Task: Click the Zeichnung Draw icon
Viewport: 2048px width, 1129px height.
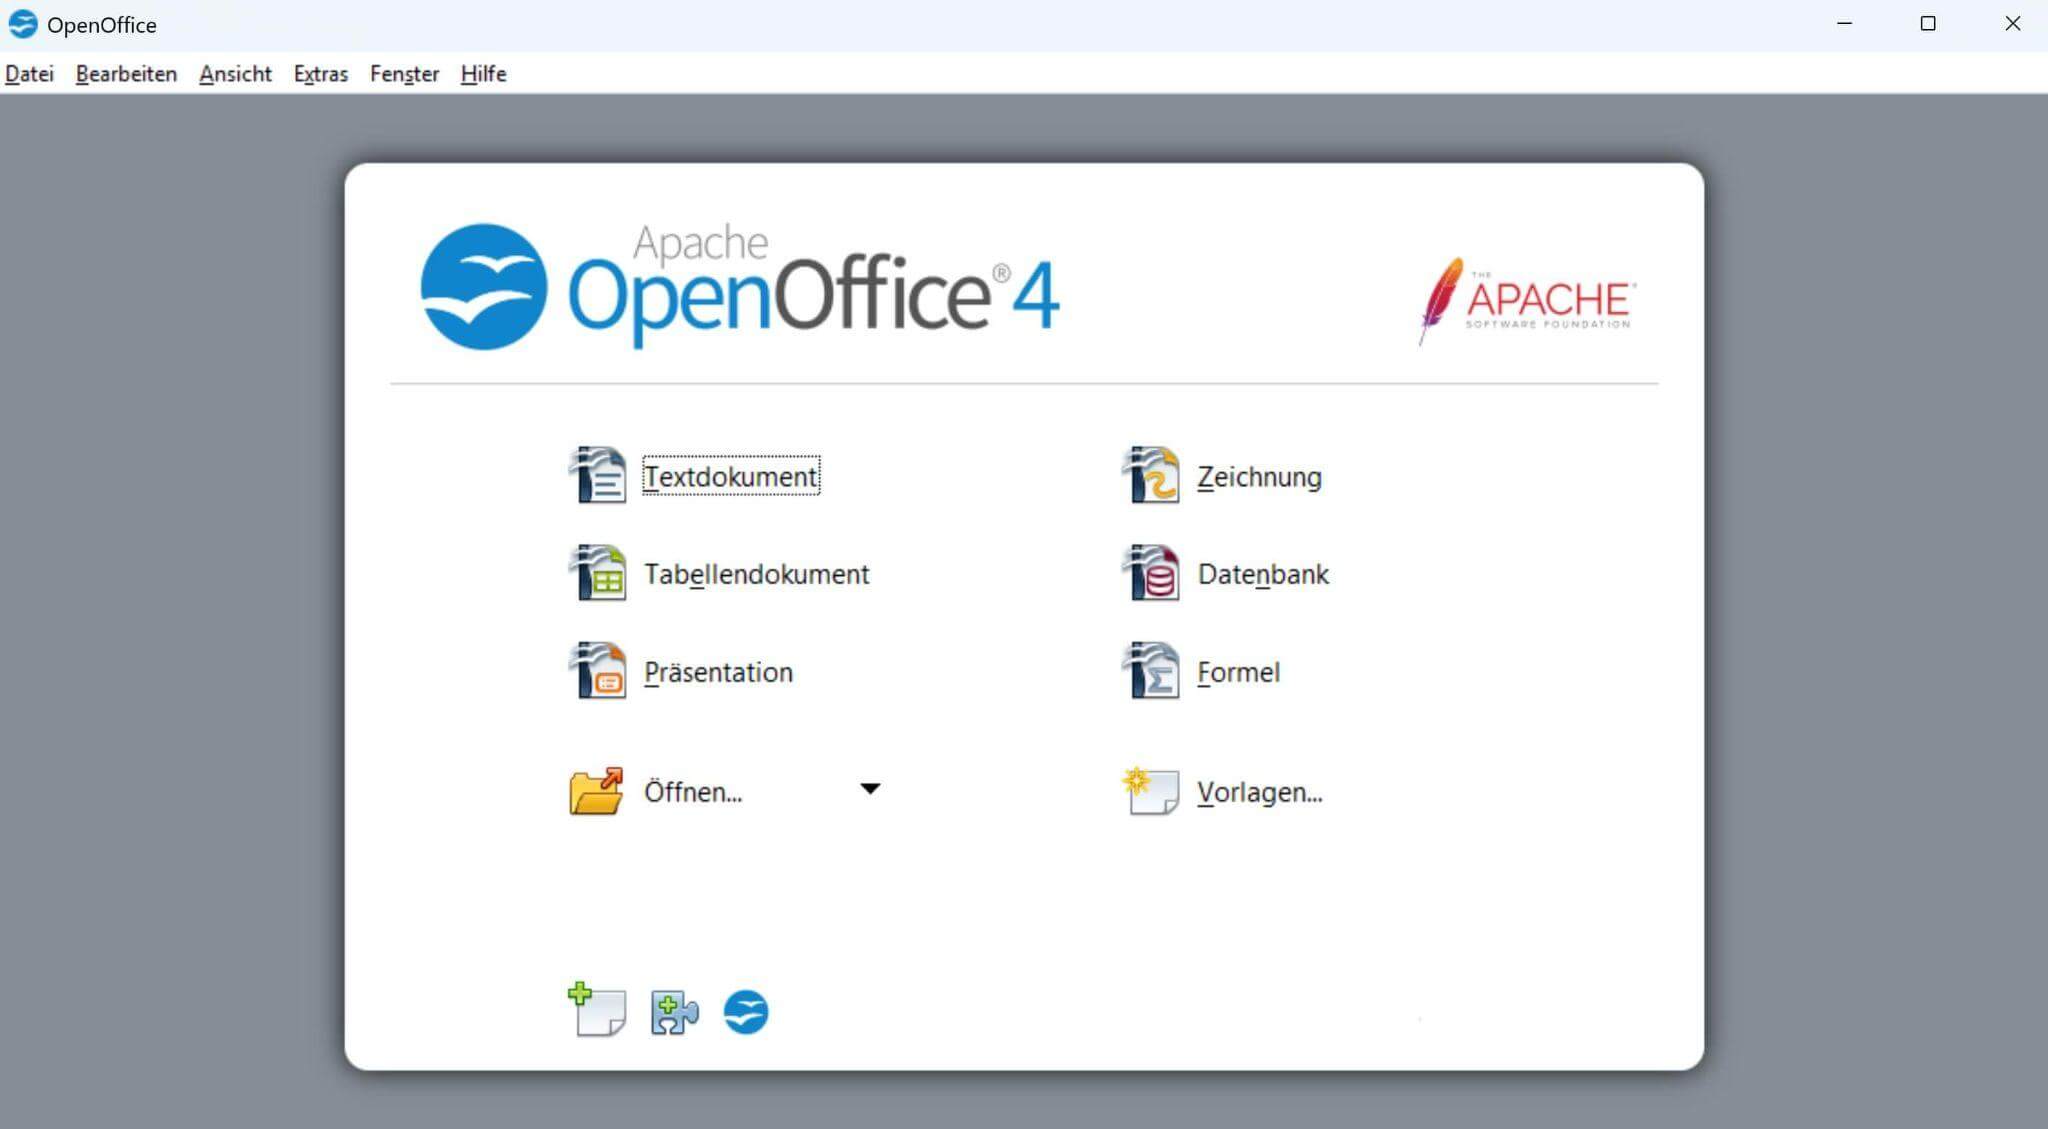Action: pyautogui.click(x=1151, y=476)
